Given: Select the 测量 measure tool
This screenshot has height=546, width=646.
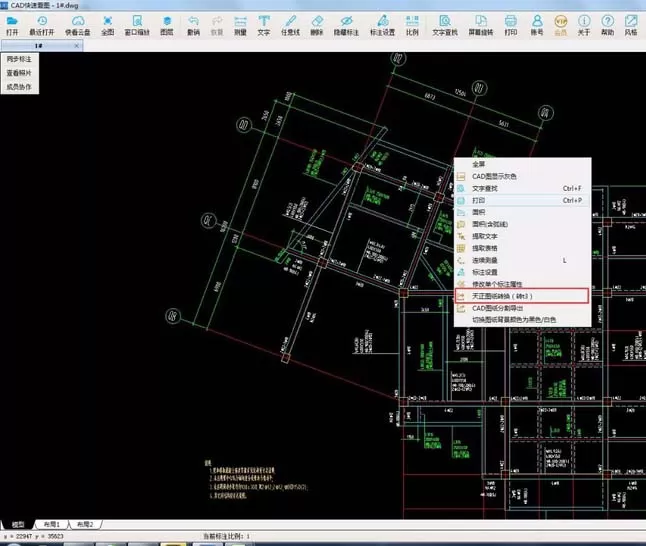Looking at the screenshot, I should [240, 25].
